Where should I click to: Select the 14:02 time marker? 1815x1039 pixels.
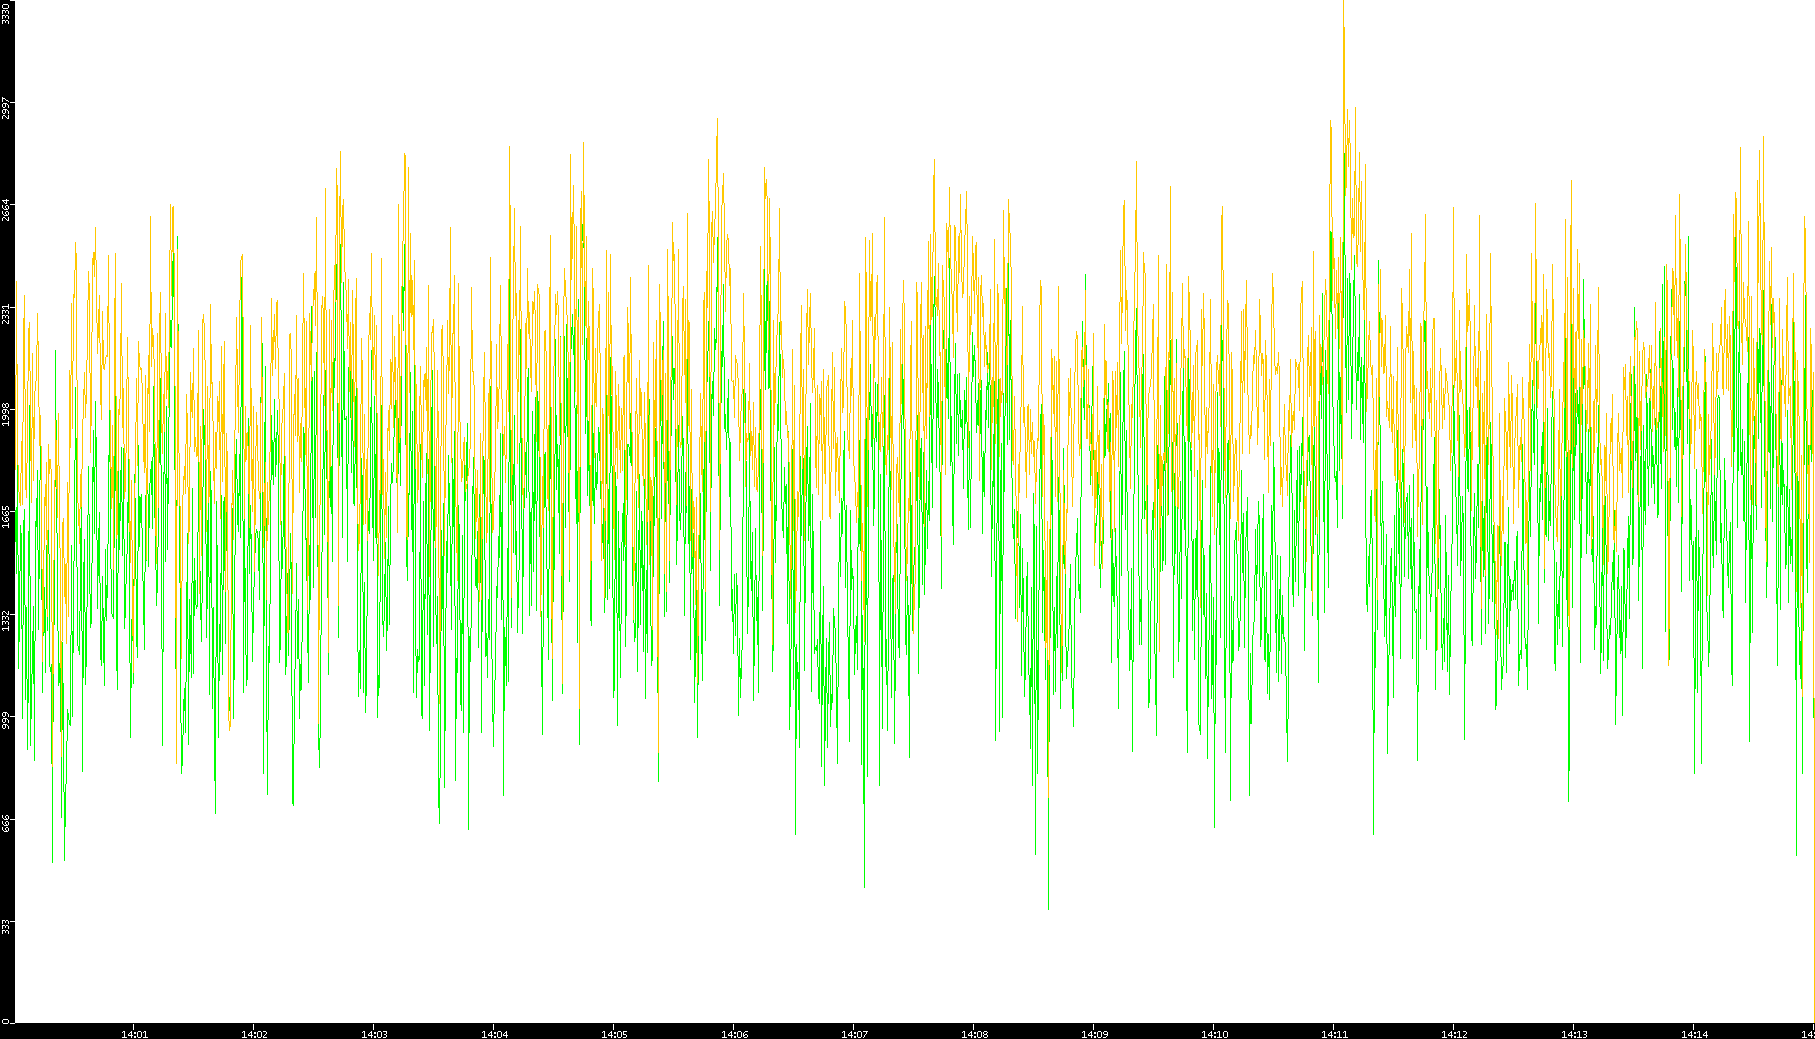[x=254, y=1034]
